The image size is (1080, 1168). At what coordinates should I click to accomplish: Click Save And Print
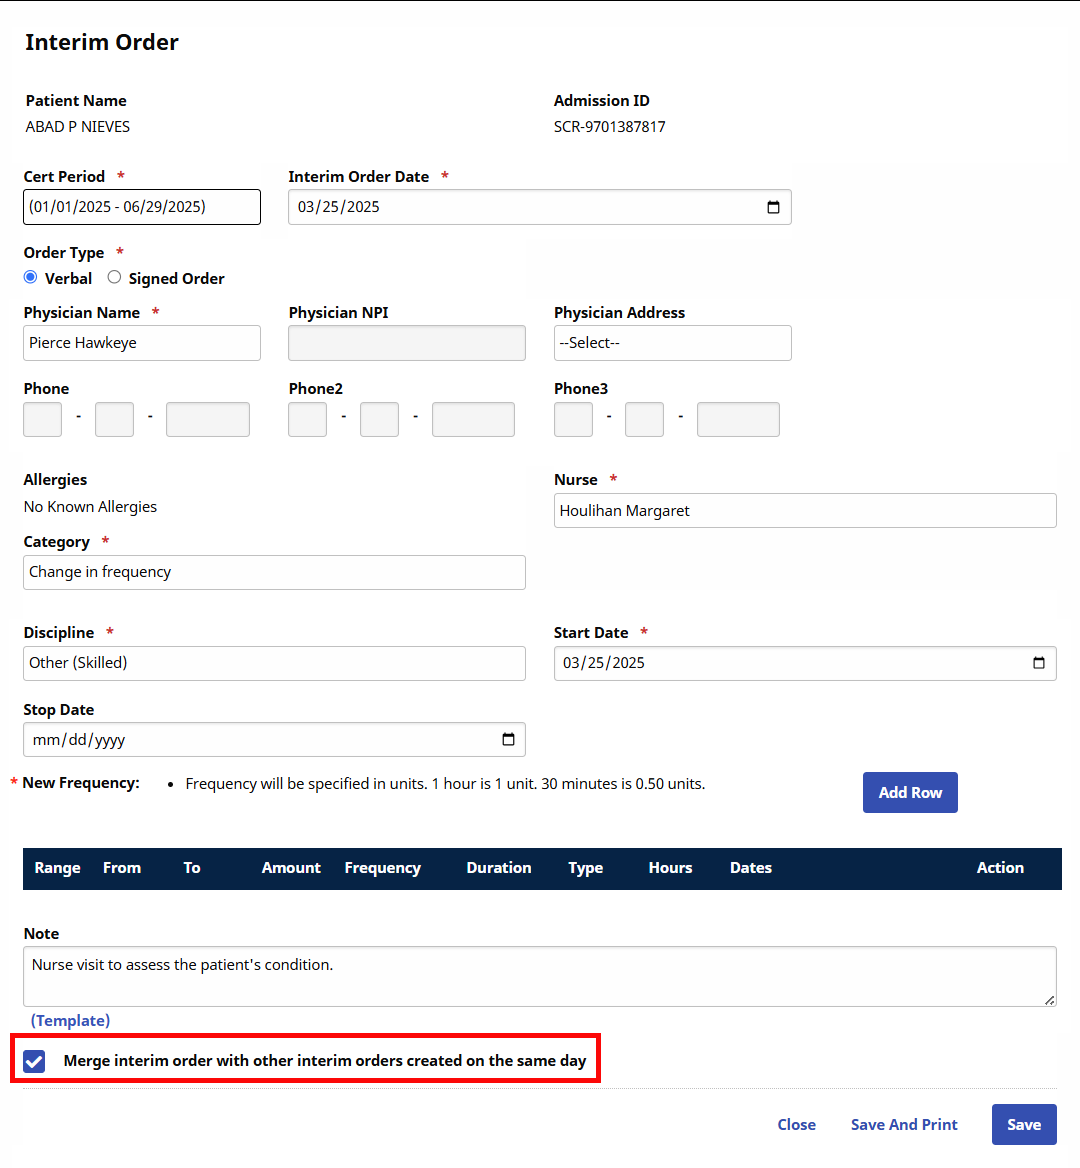pos(903,1124)
